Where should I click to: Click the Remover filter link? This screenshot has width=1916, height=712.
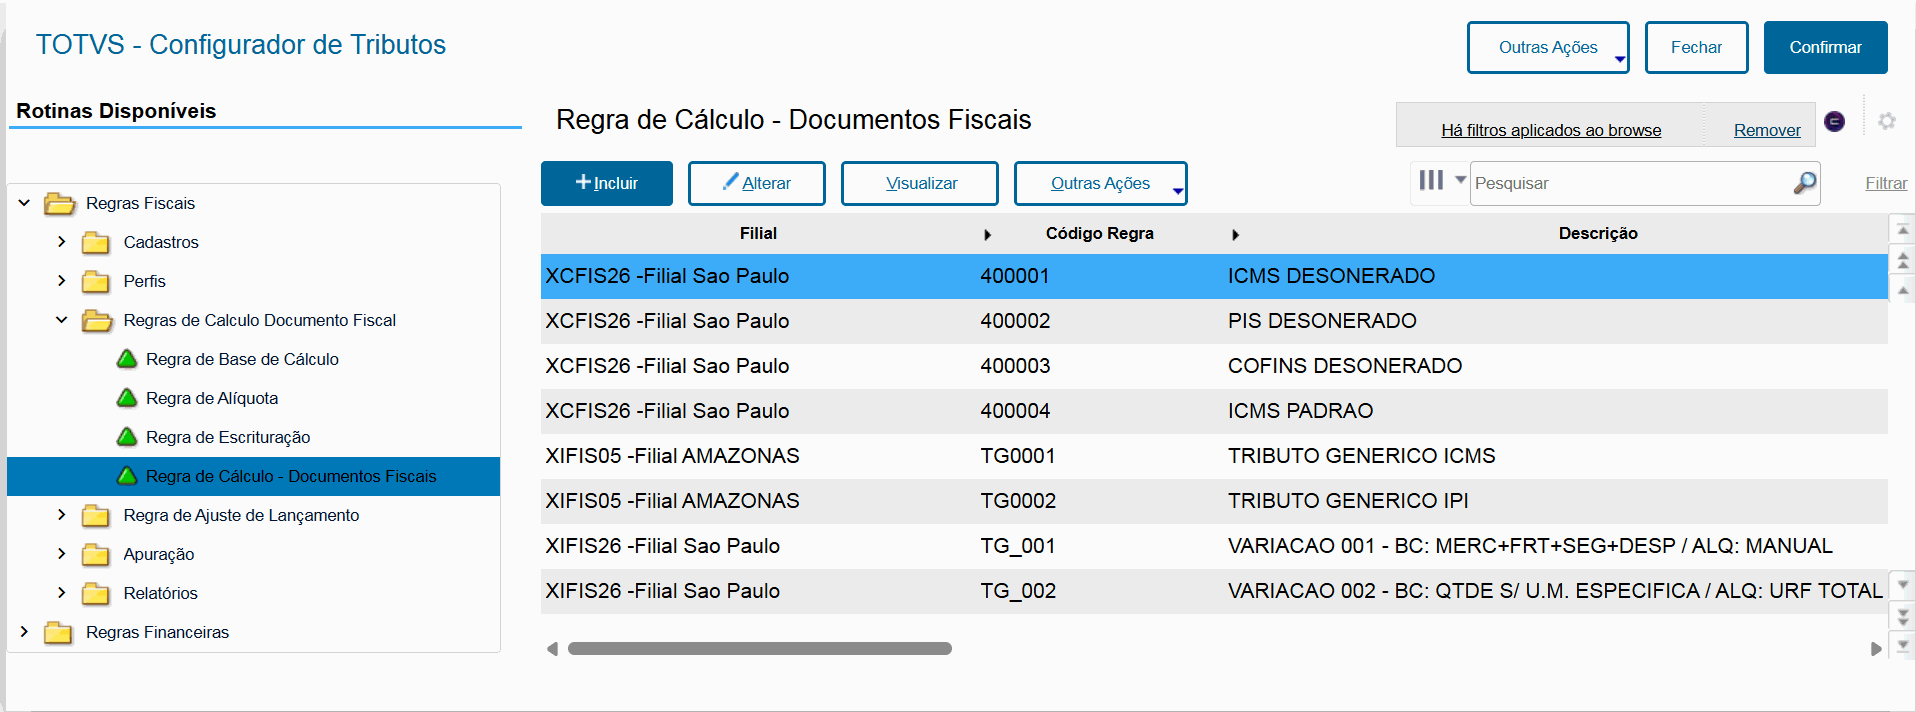point(1767,130)
